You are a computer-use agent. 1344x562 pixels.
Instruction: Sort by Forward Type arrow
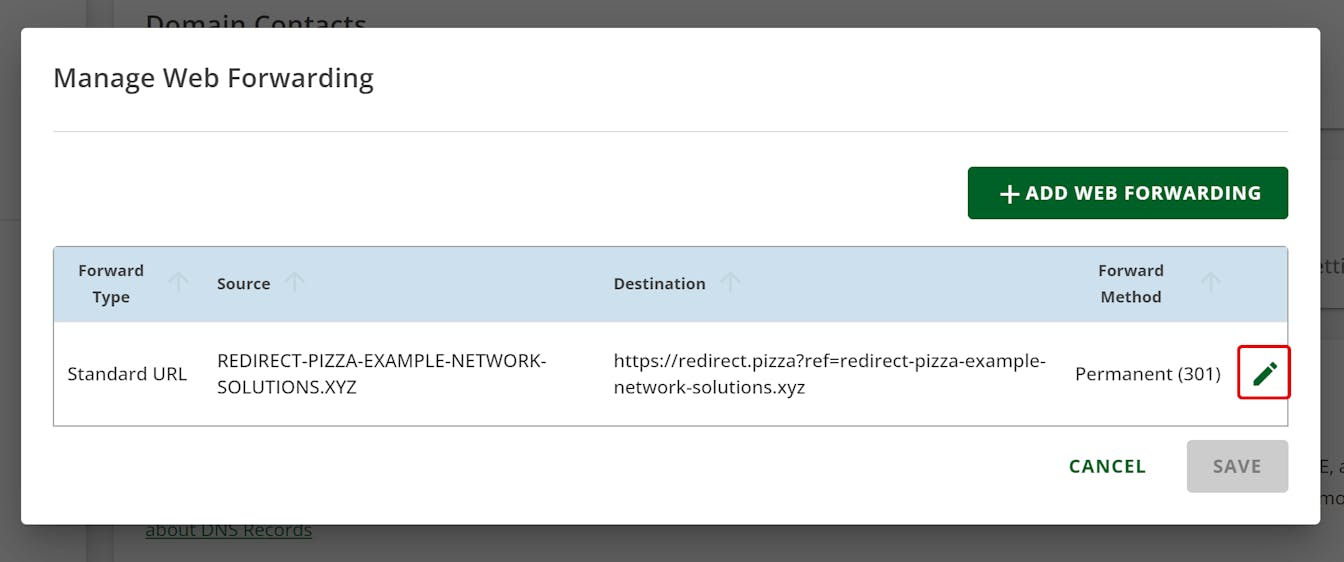[x=178, y=283]
